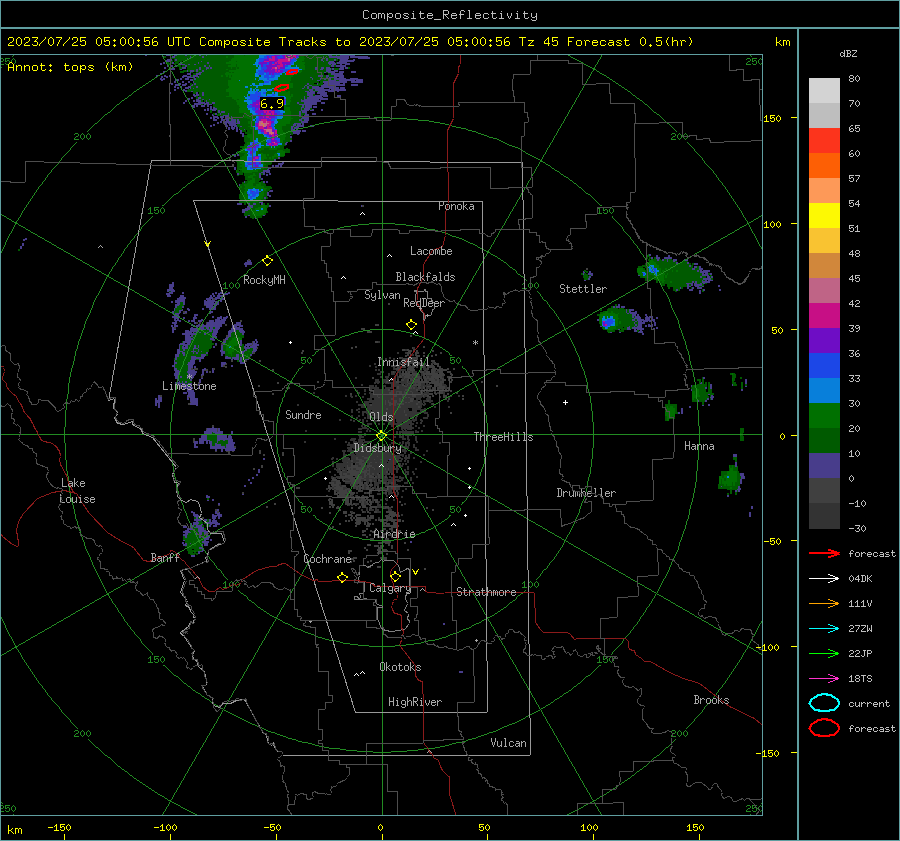The image size is (900, 841).
Task: Click the 18TS track label in legend
Action: (x=860, y=679)
